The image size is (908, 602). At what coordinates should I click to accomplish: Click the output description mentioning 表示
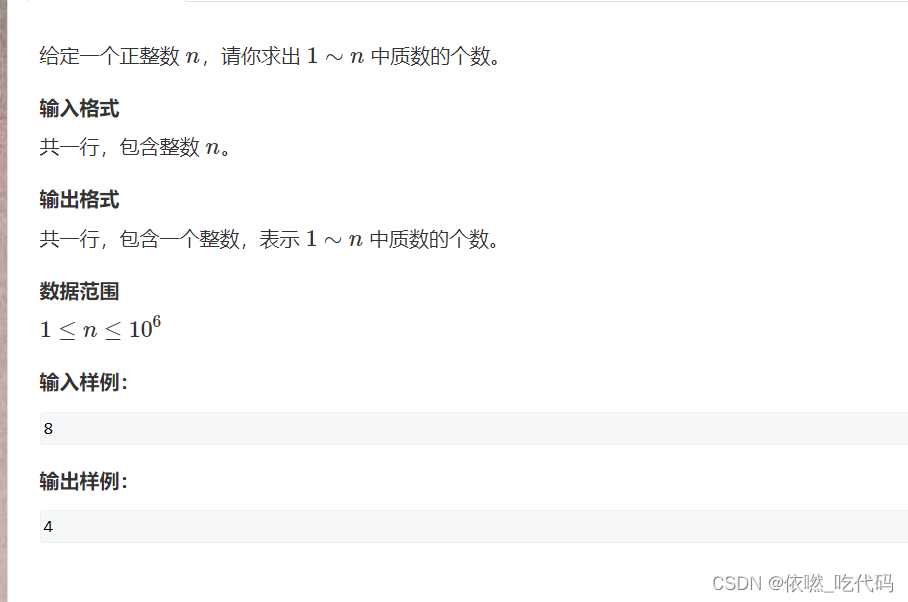(x=269, y=238)
